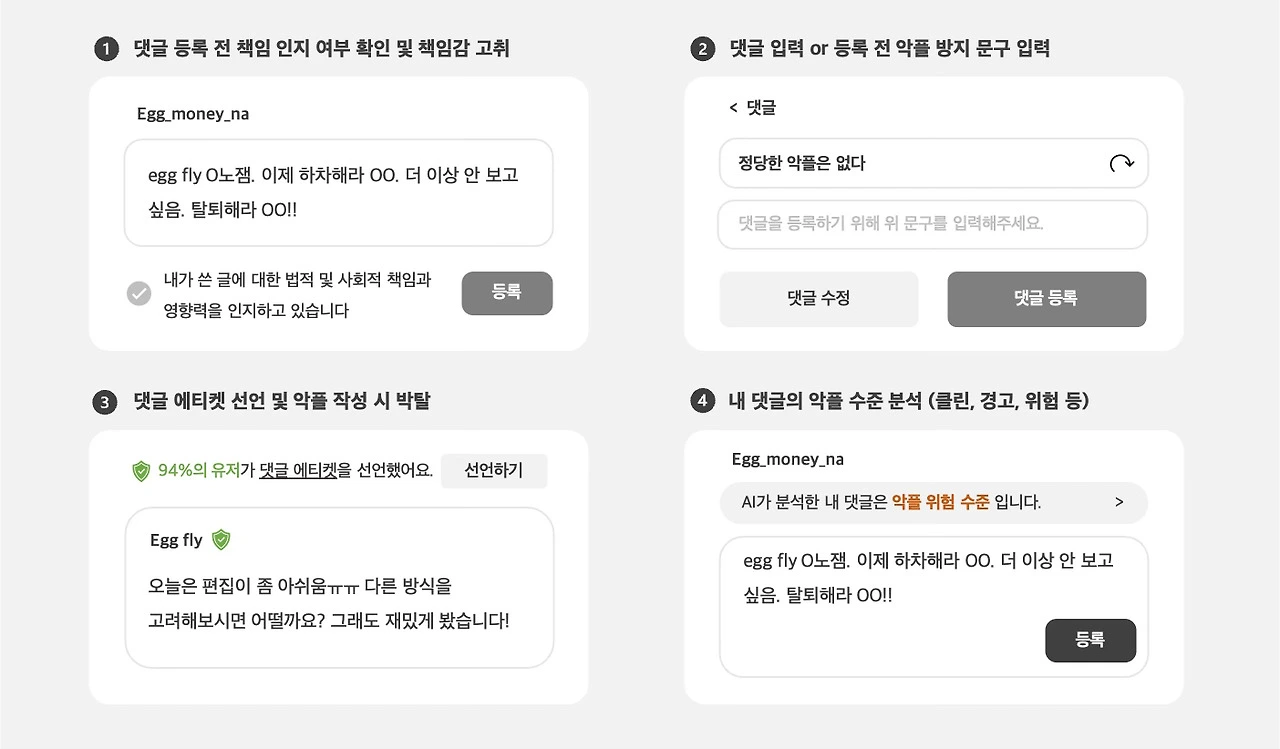Click the refresh arrow icon beside 정당한 악플은 없다

pos(1121,163)
